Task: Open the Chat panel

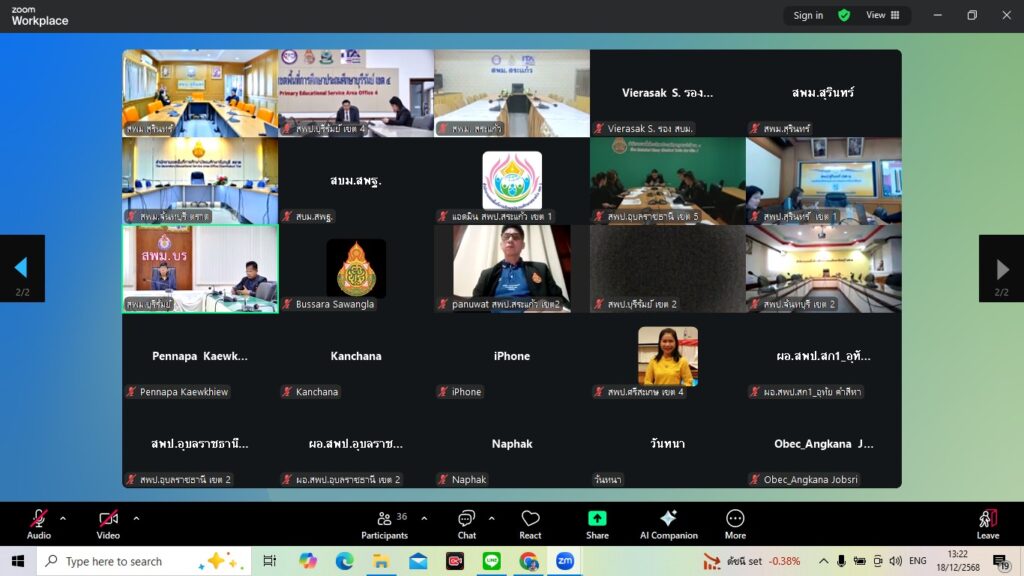Action: 466,524
